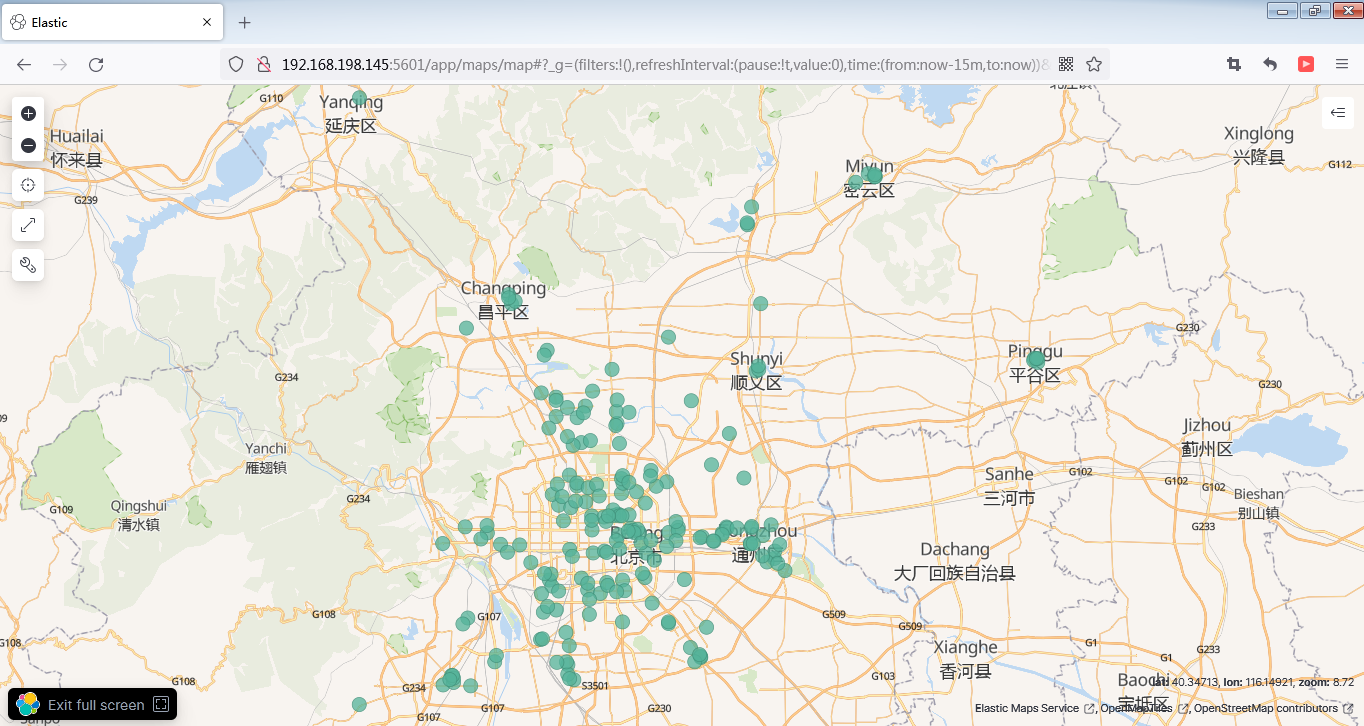View insecure connection lock details
This screenshot has width=1364, height=726.
264,64
